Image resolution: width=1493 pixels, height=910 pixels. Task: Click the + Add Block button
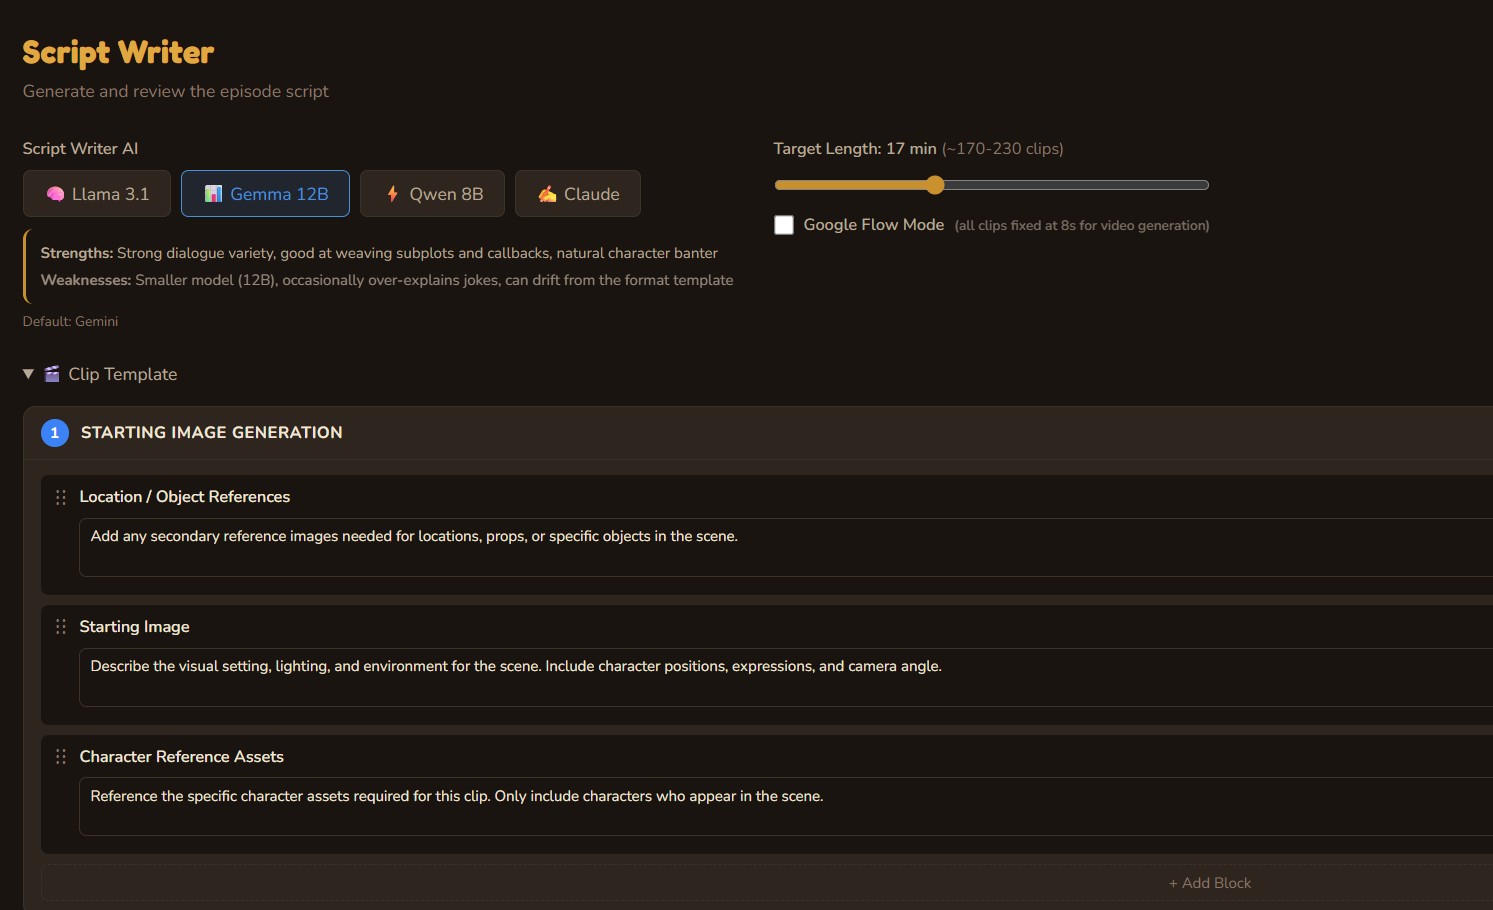1209,883
